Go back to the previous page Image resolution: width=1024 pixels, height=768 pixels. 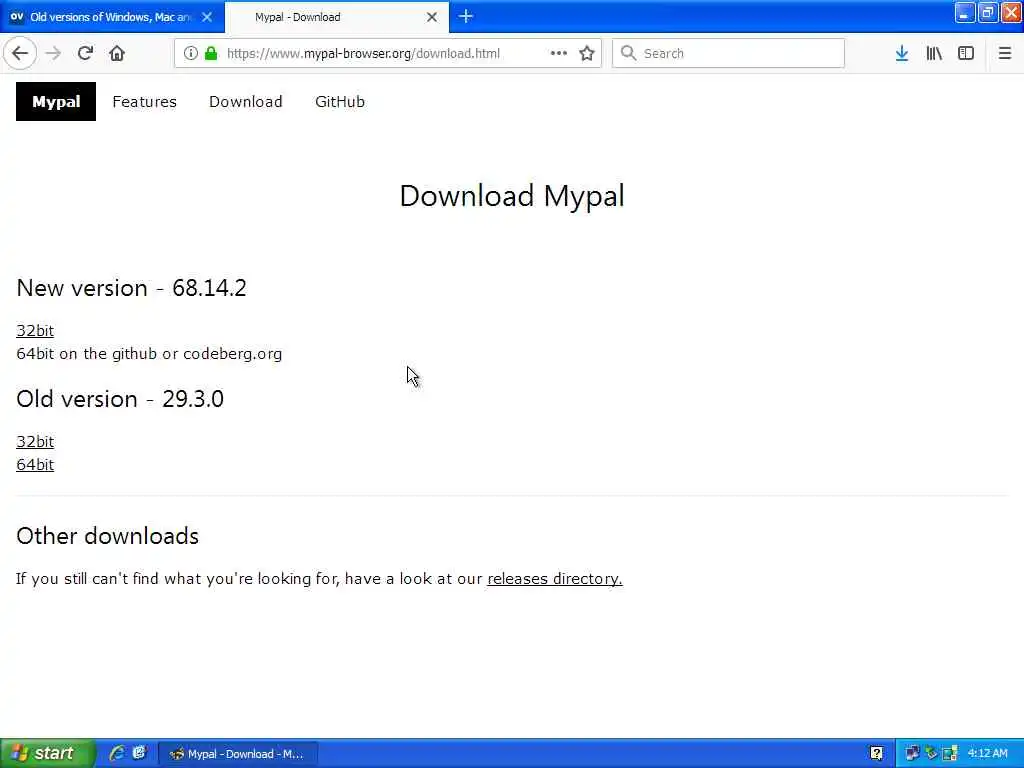tap(20, 53)
